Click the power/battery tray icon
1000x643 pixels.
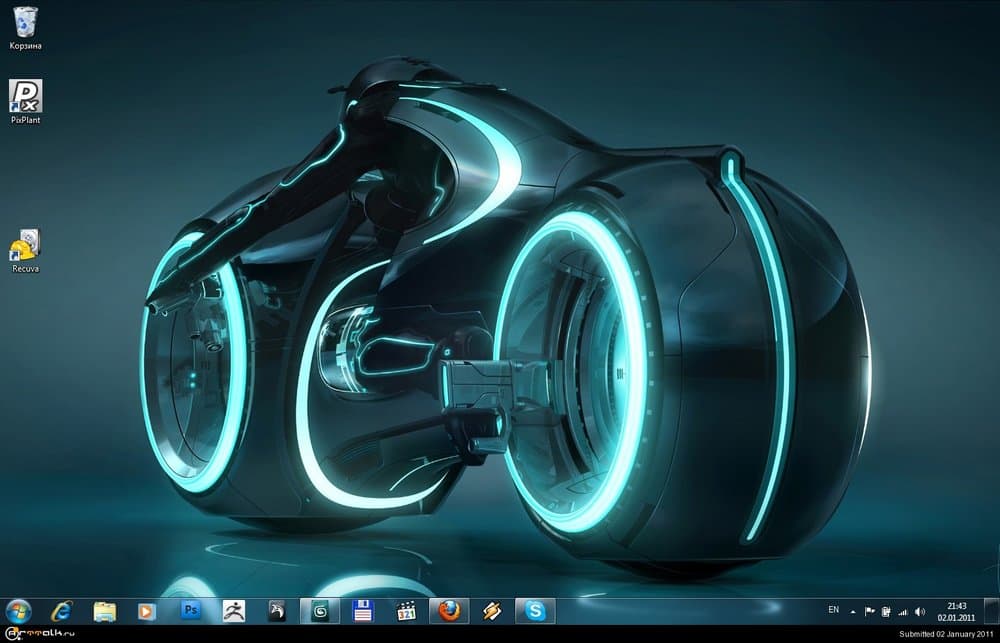click(886, 611)
